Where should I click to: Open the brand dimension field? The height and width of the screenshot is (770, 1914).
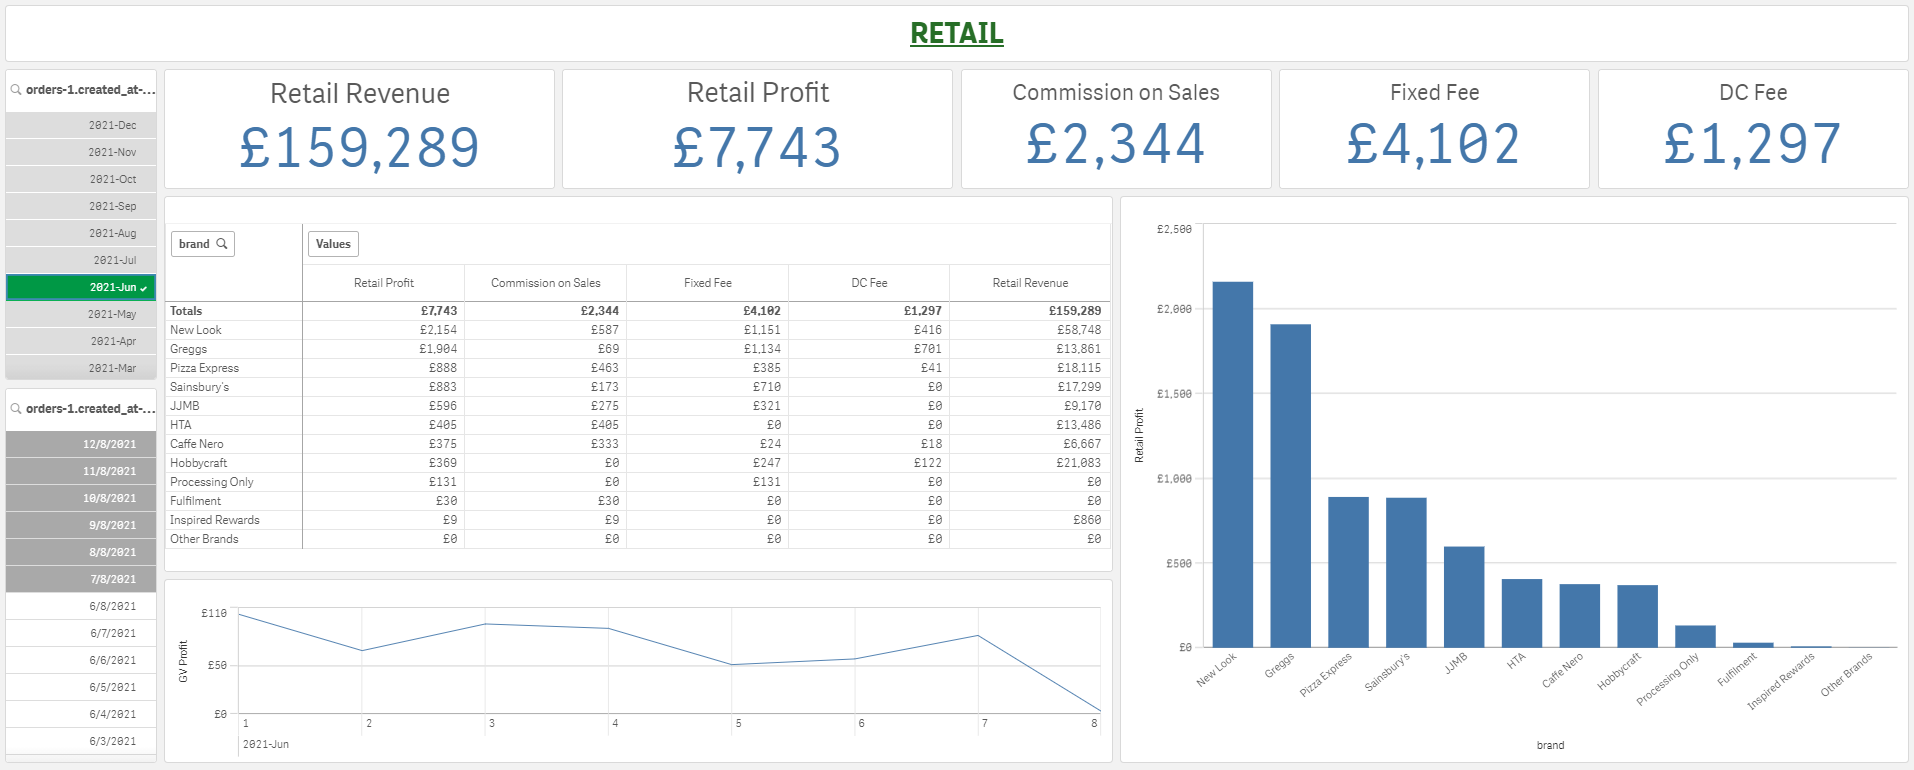195,244
